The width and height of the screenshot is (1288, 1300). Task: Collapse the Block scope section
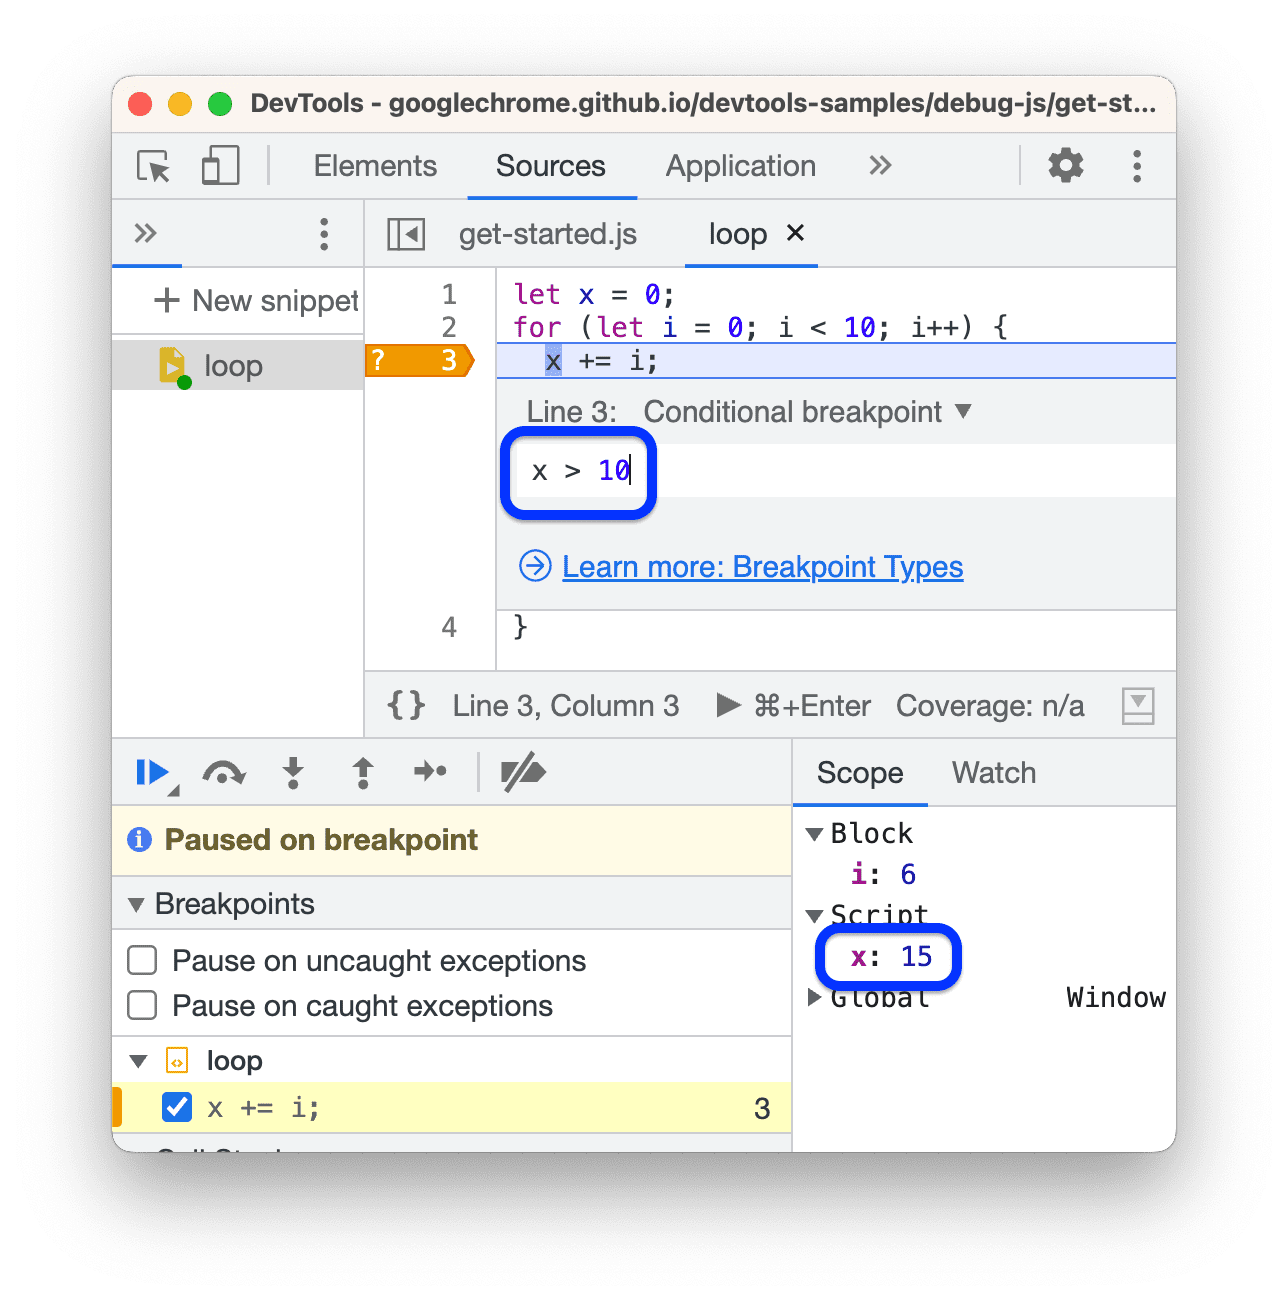click(815, 833)
